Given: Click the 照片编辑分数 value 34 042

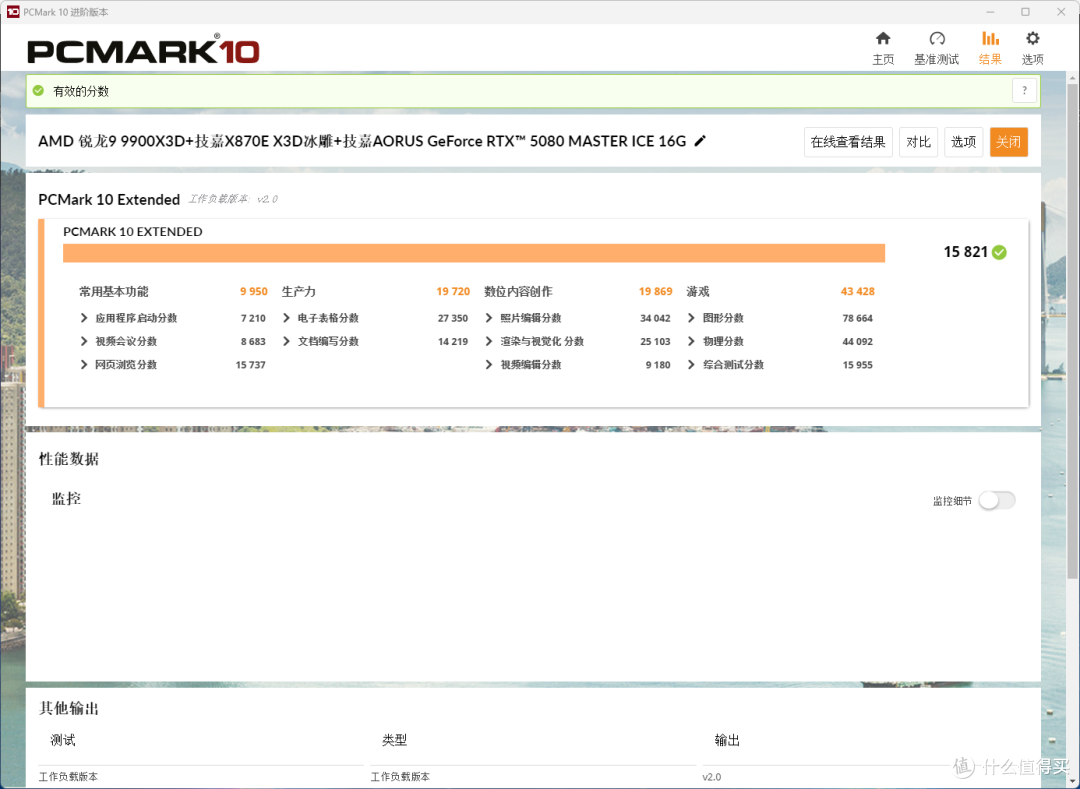Looking at the screenshot, I should pos(655,318).
